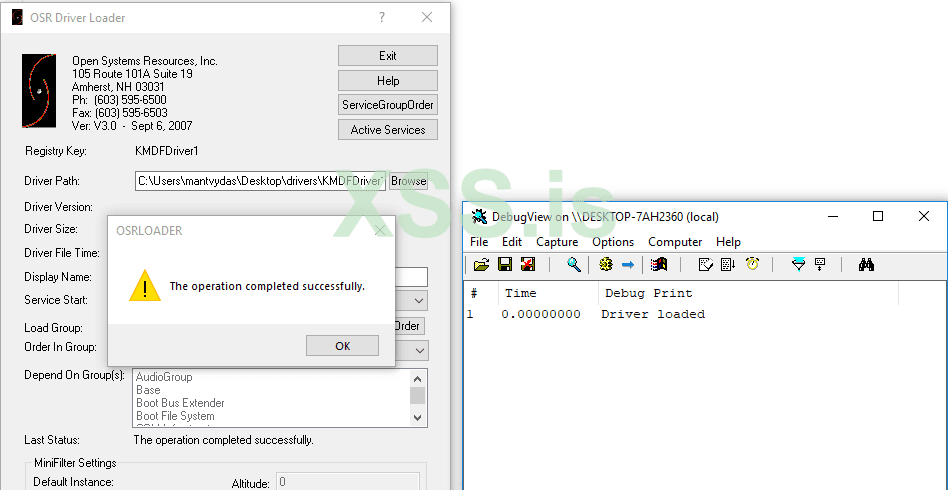Click the Exit button in OSR Driver Loader

click(388, 56)
